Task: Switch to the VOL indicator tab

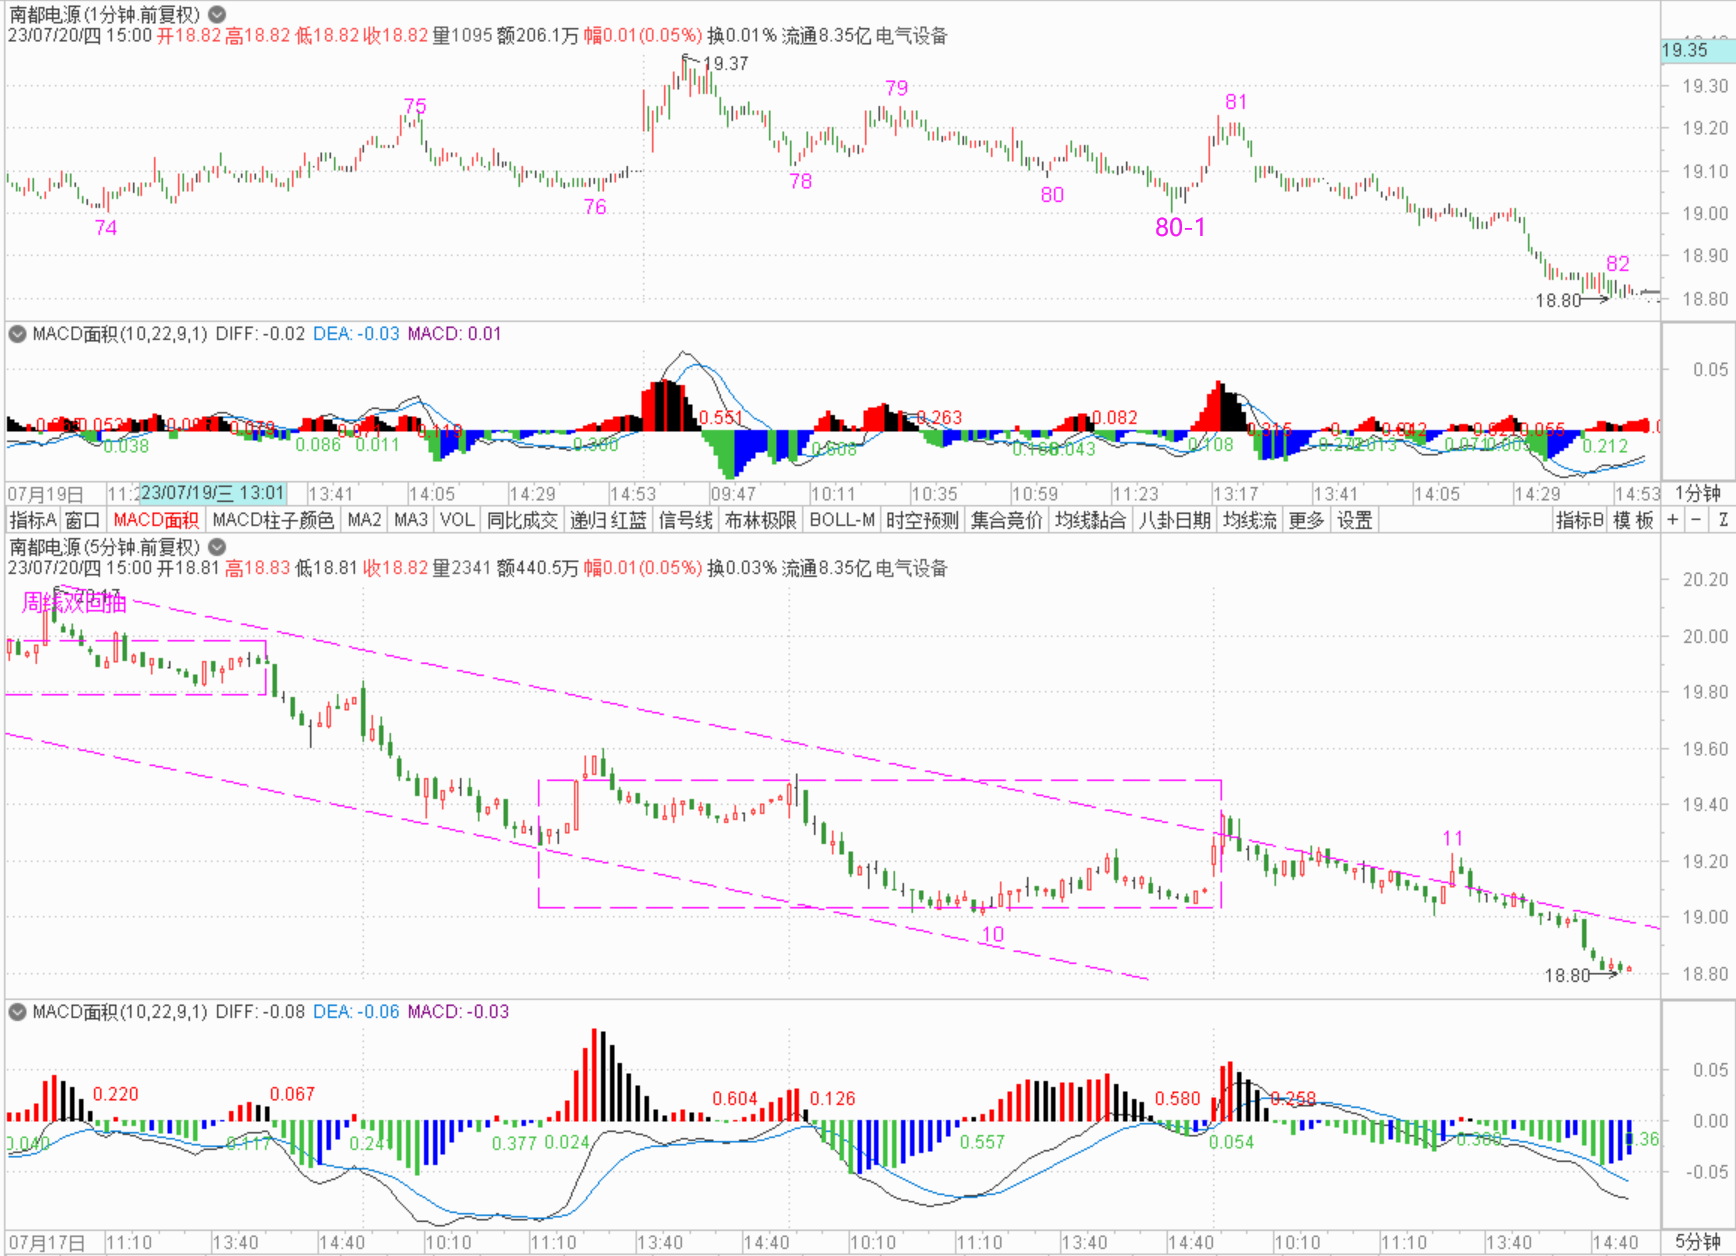Action: pos(457,520)
